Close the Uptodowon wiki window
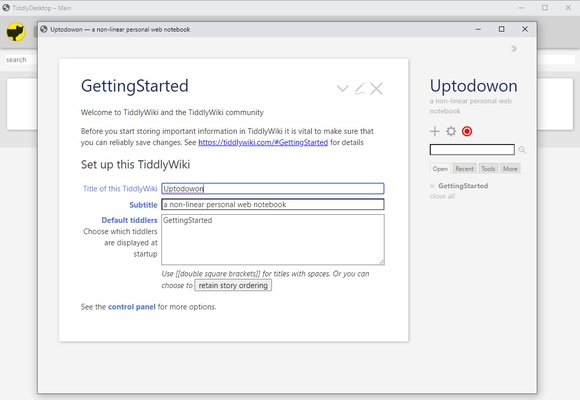The width and height of the screenshot is (580, 400). pos(525,29)
